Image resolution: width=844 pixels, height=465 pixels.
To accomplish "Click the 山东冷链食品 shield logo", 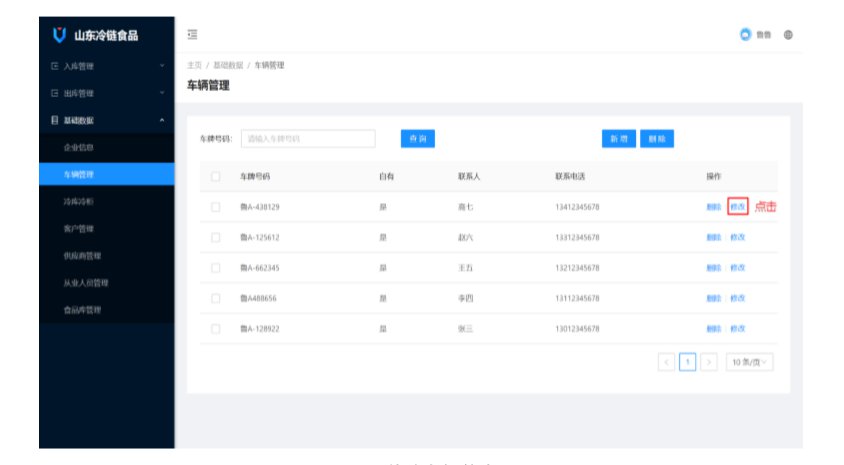I will [x=60, y=36].
